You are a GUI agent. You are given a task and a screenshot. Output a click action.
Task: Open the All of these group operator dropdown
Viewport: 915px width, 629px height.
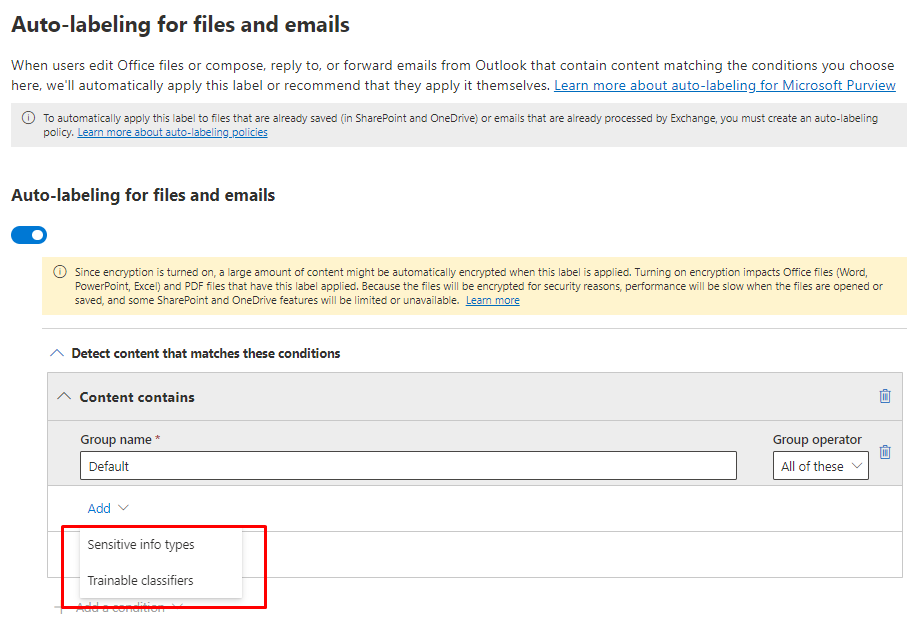(820, 466)
